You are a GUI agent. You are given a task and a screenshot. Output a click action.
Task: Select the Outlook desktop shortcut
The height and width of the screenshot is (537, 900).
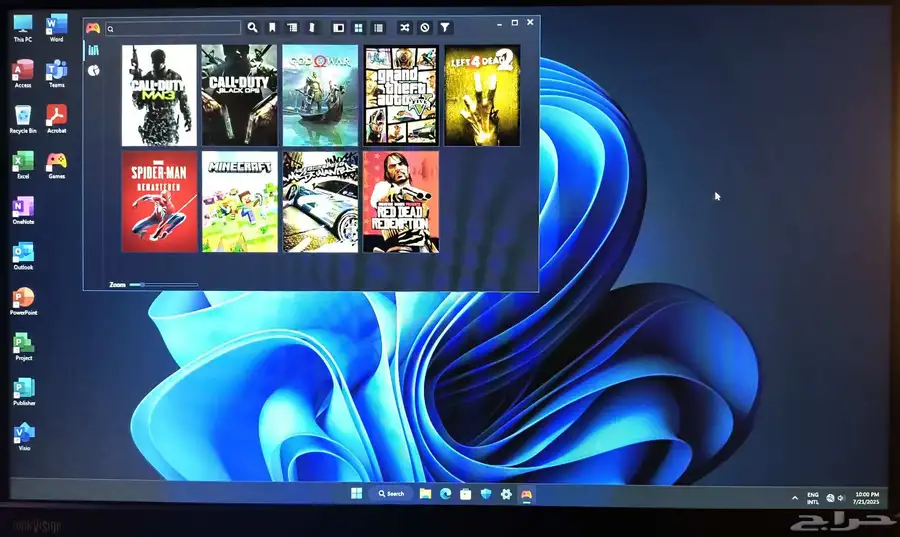click(23, 256)
